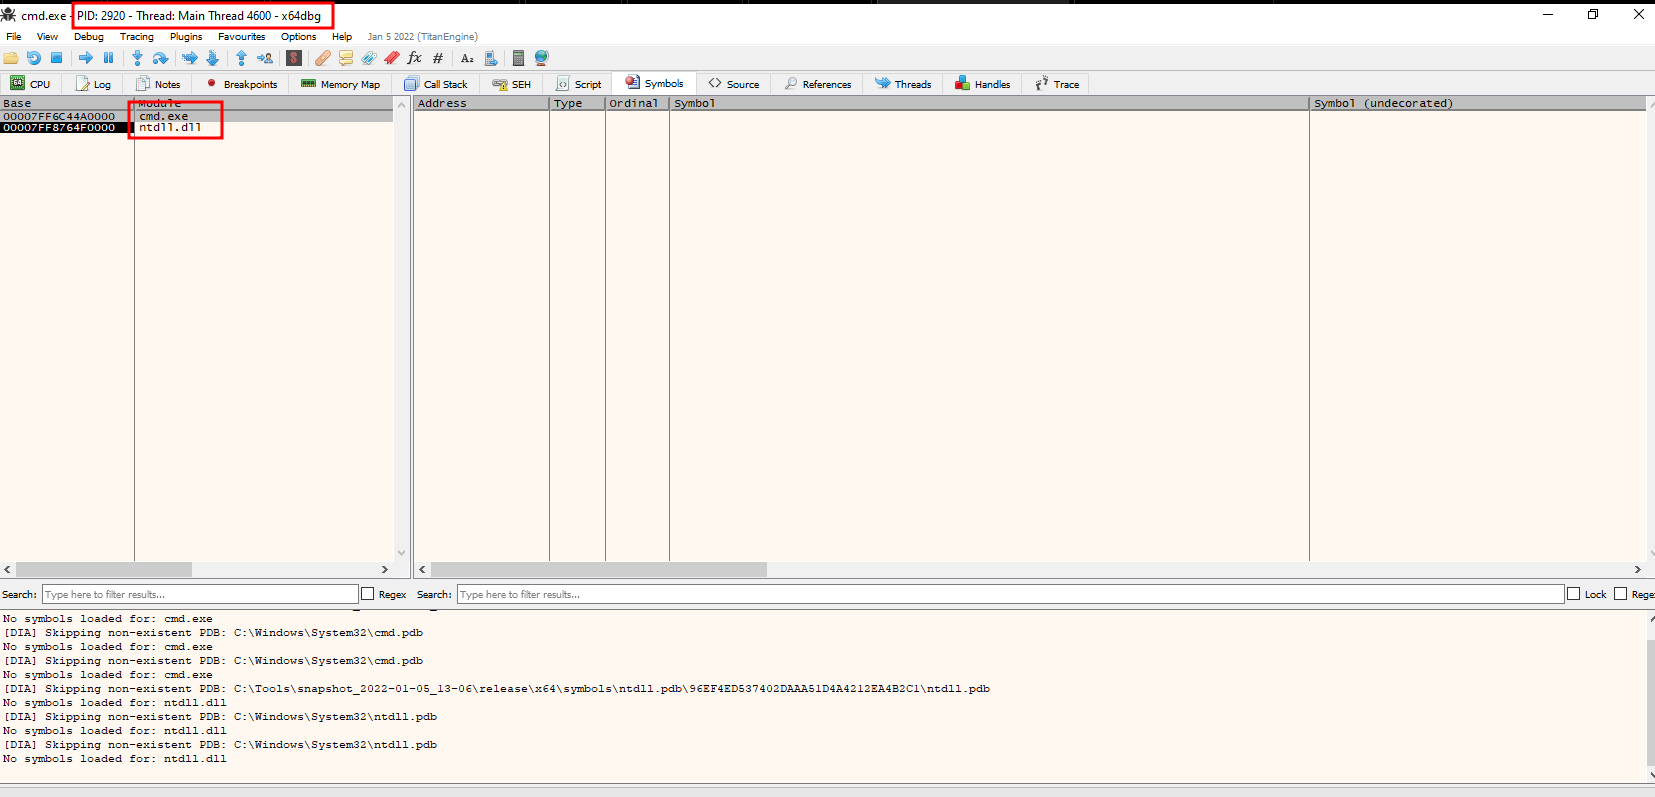Open the calculator icon in toolbar
Viewport: 1655px width, 797px height.
click(x=518, y=58)
